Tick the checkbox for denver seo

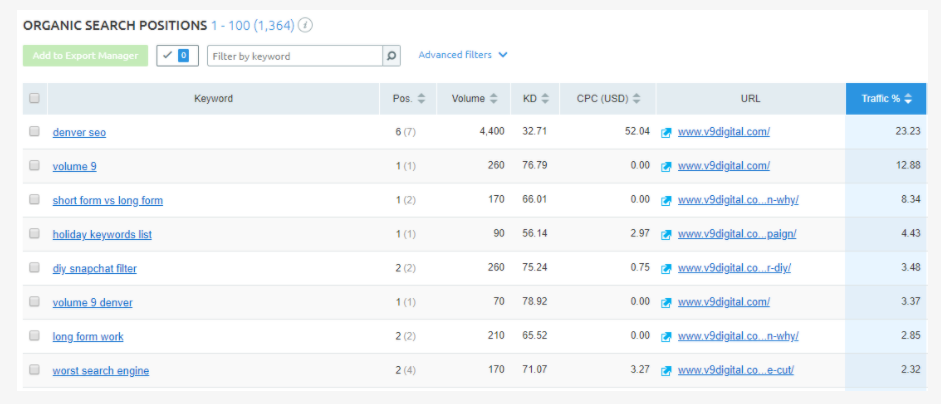click(x=35, y=132)
